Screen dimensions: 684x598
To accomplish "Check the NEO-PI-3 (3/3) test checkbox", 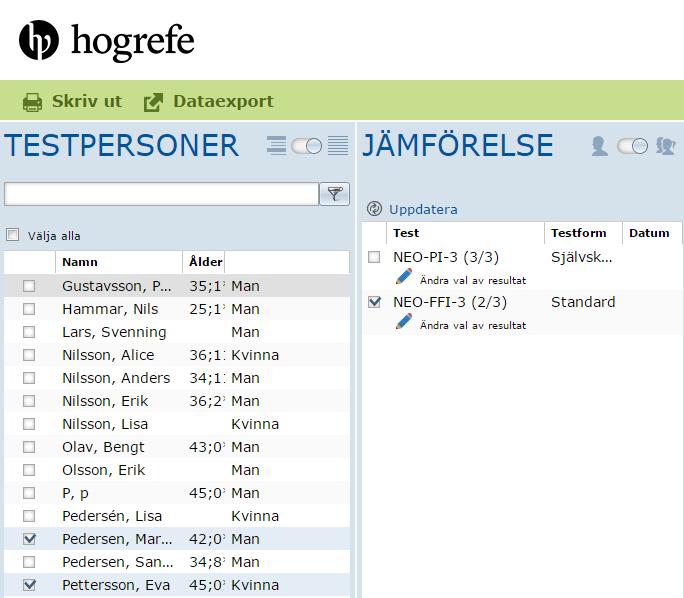I will coord(374,257).
